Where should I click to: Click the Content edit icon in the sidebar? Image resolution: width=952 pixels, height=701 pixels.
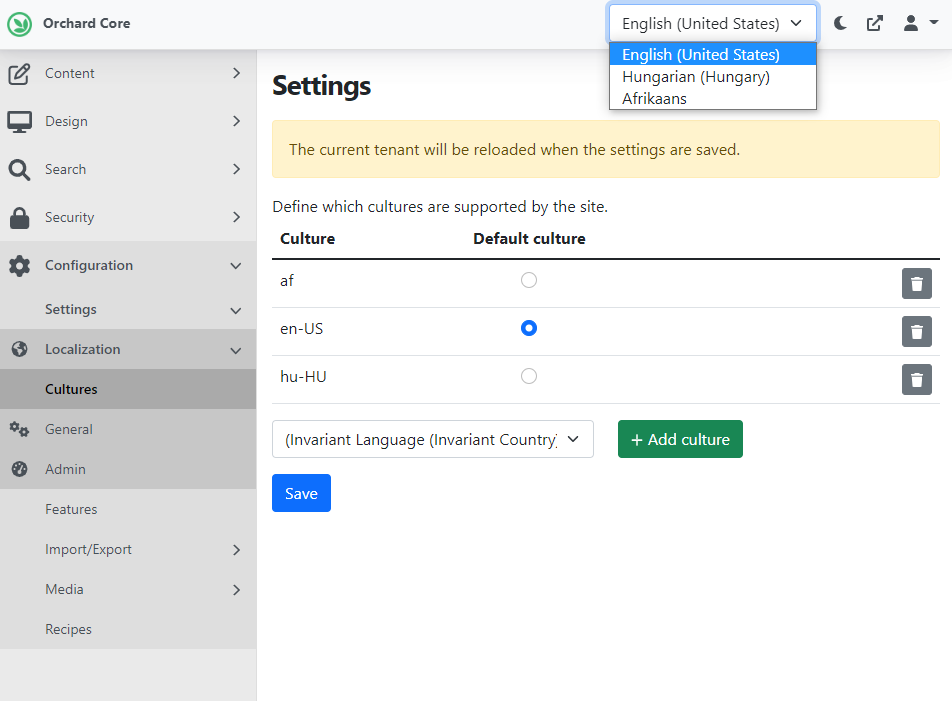19,73
